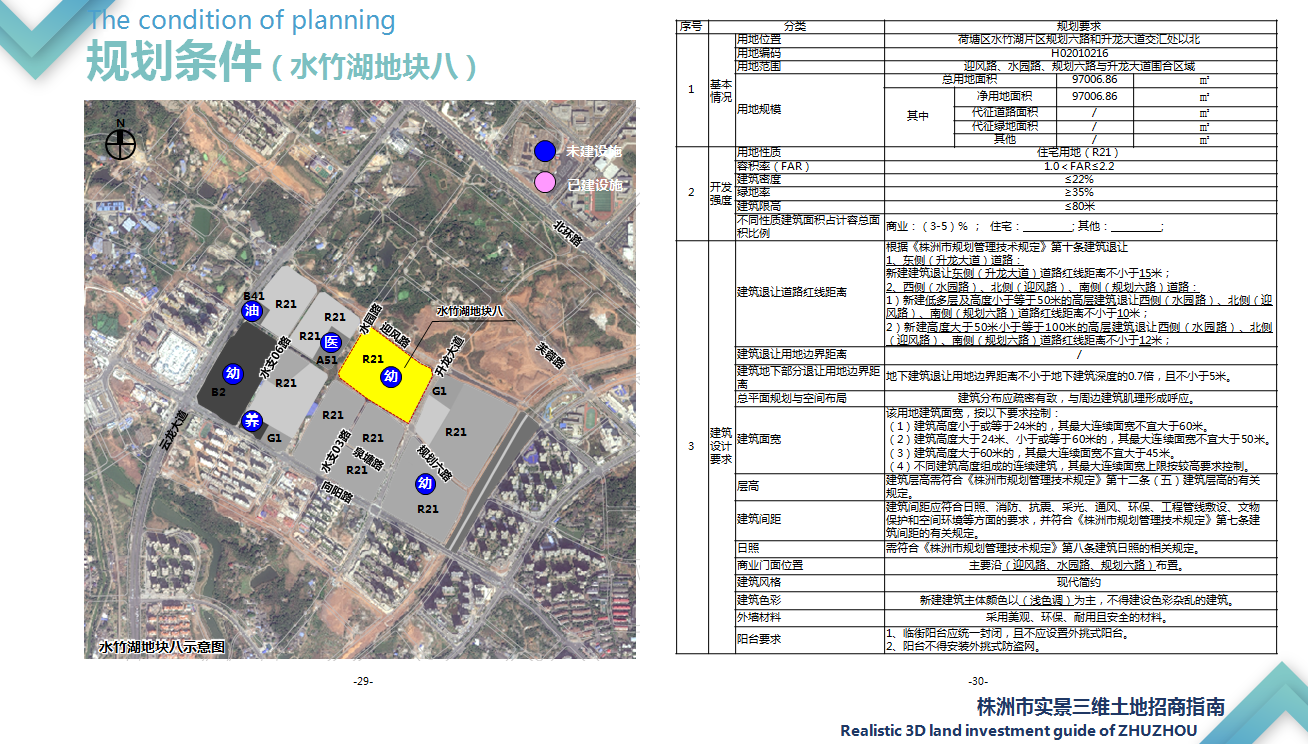Select the blue 油 gas station marker
The height and width of the screenshot is (744, 1308).
(252, 311)
